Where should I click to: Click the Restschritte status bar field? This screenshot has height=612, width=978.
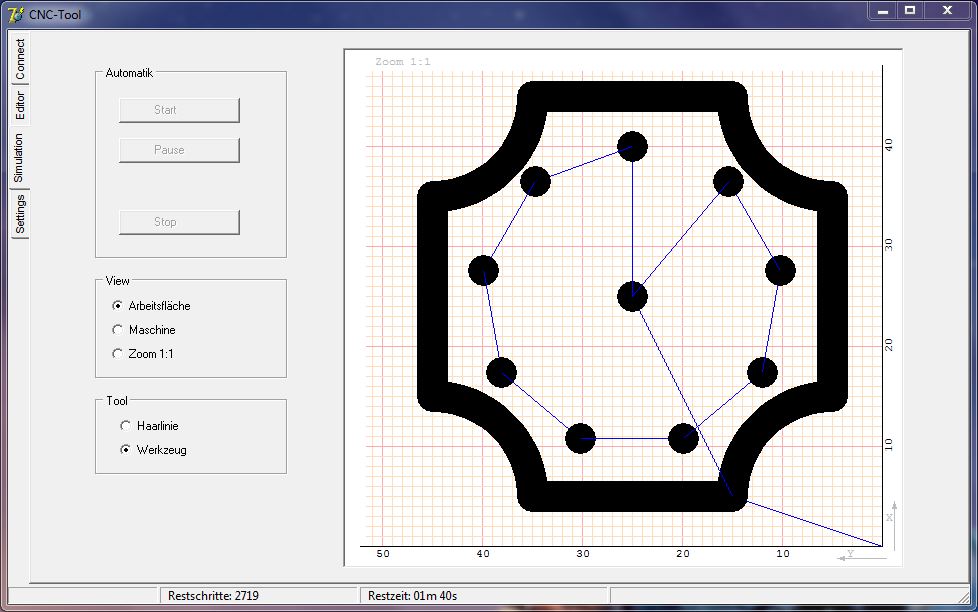(259, 596)
